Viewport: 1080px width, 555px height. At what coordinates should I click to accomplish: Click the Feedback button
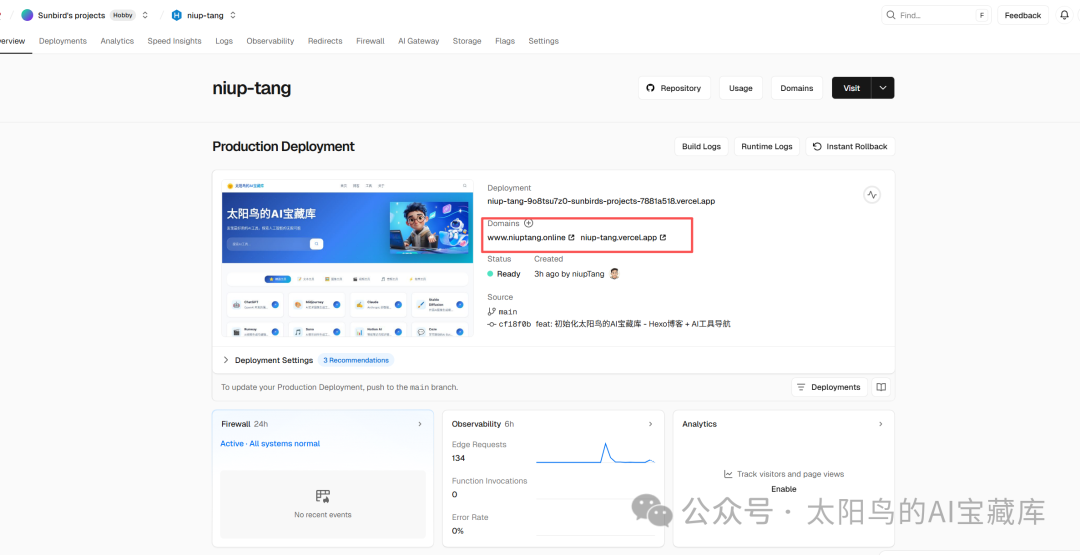[1023, 15]
